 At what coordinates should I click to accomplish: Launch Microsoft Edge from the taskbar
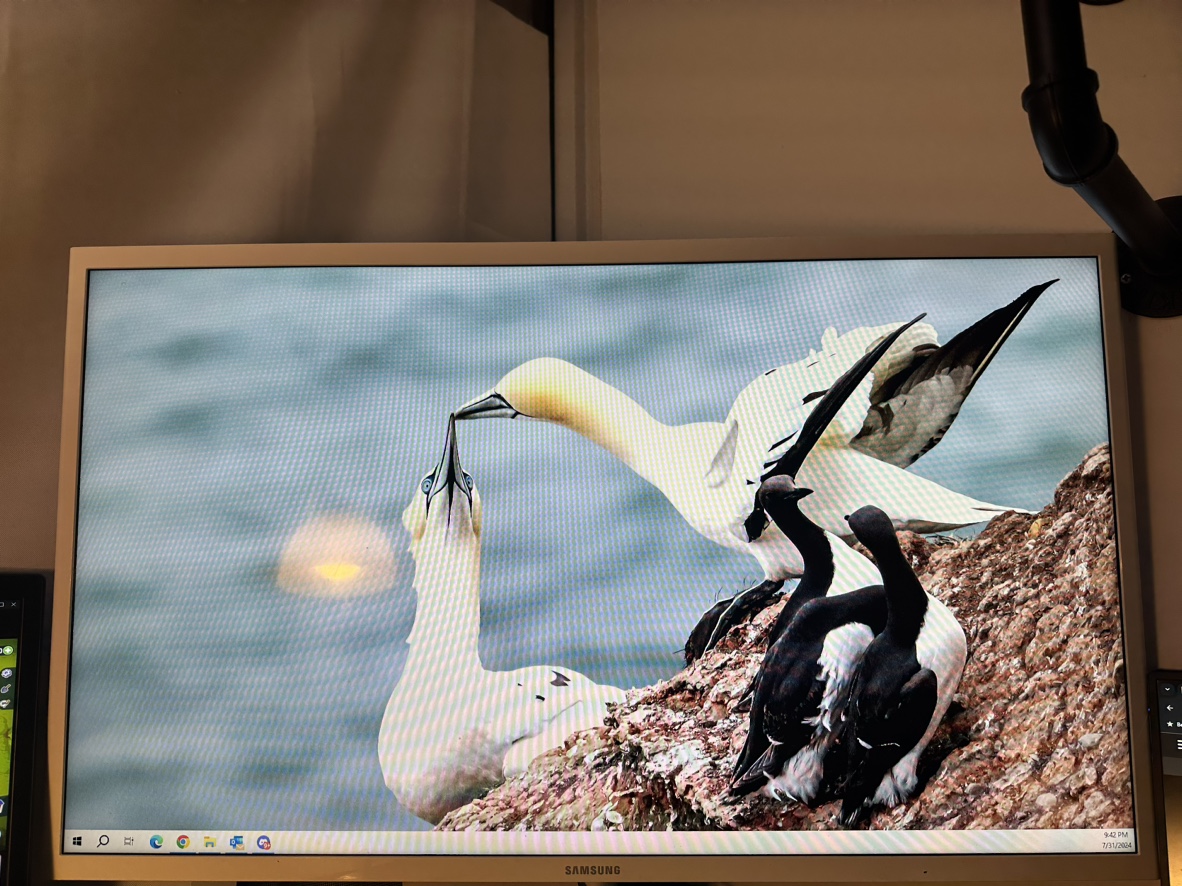(156, 842)
